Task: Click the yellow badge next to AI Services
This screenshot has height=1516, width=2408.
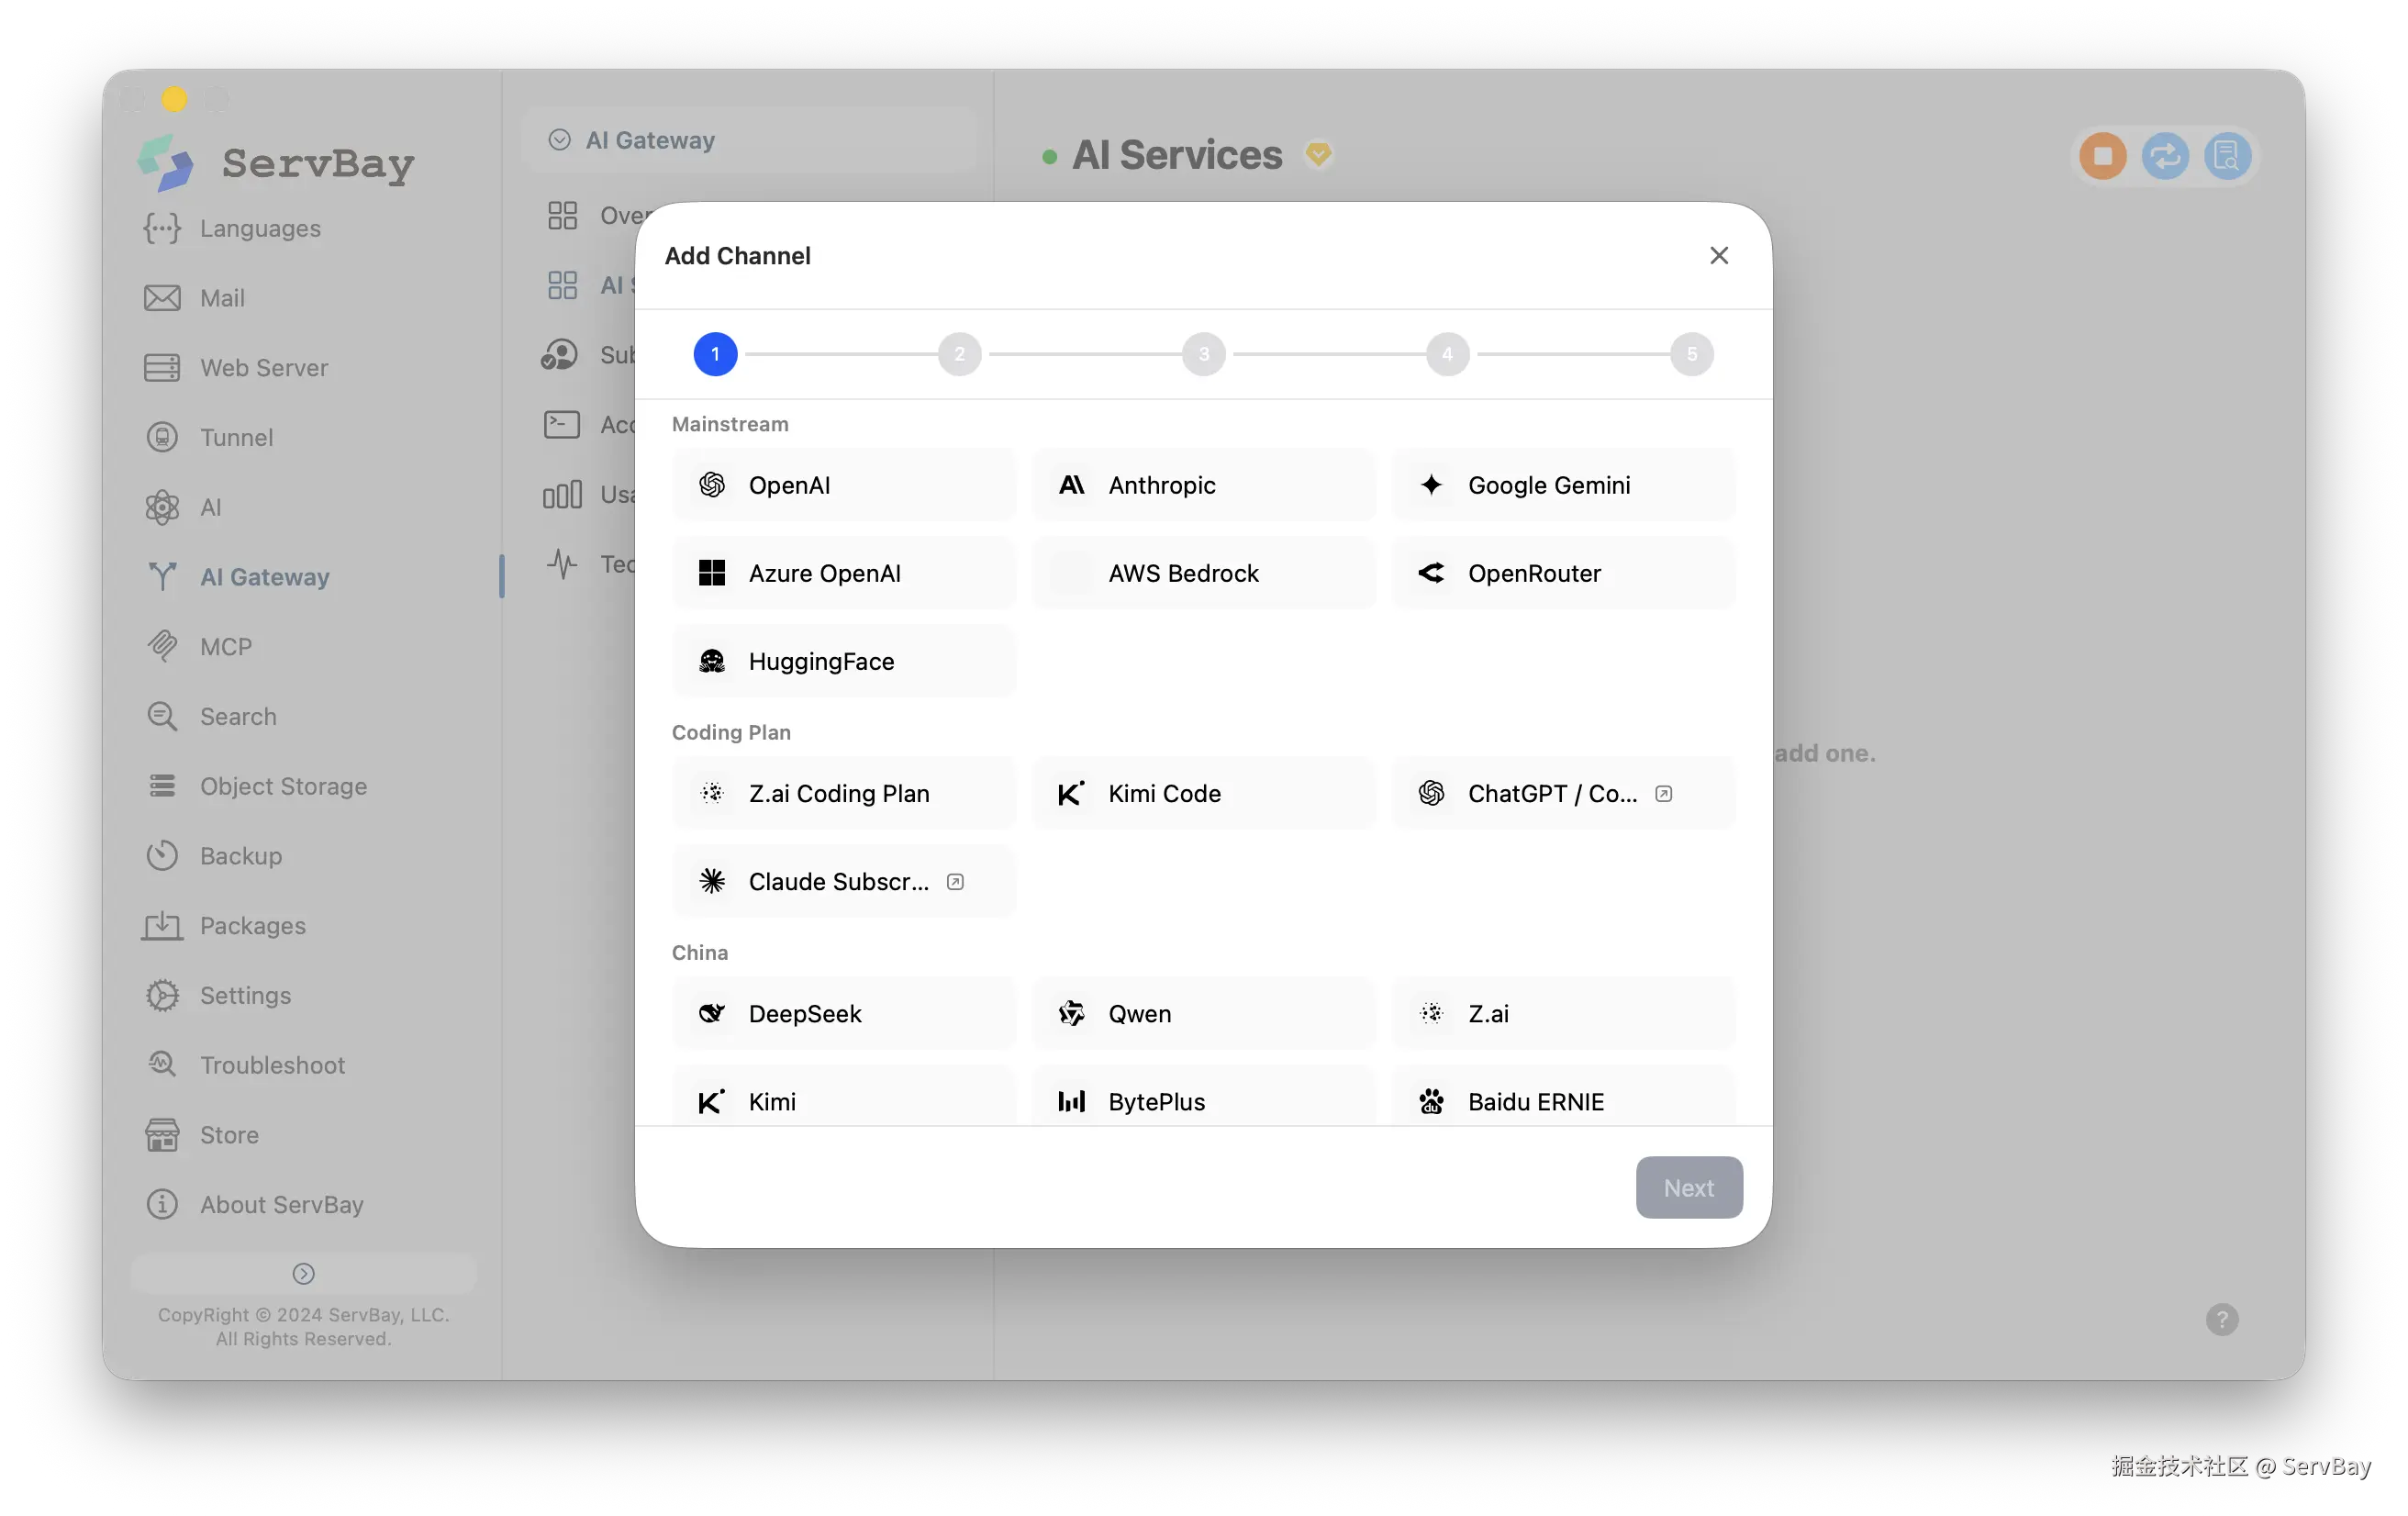Action: 1318,155
